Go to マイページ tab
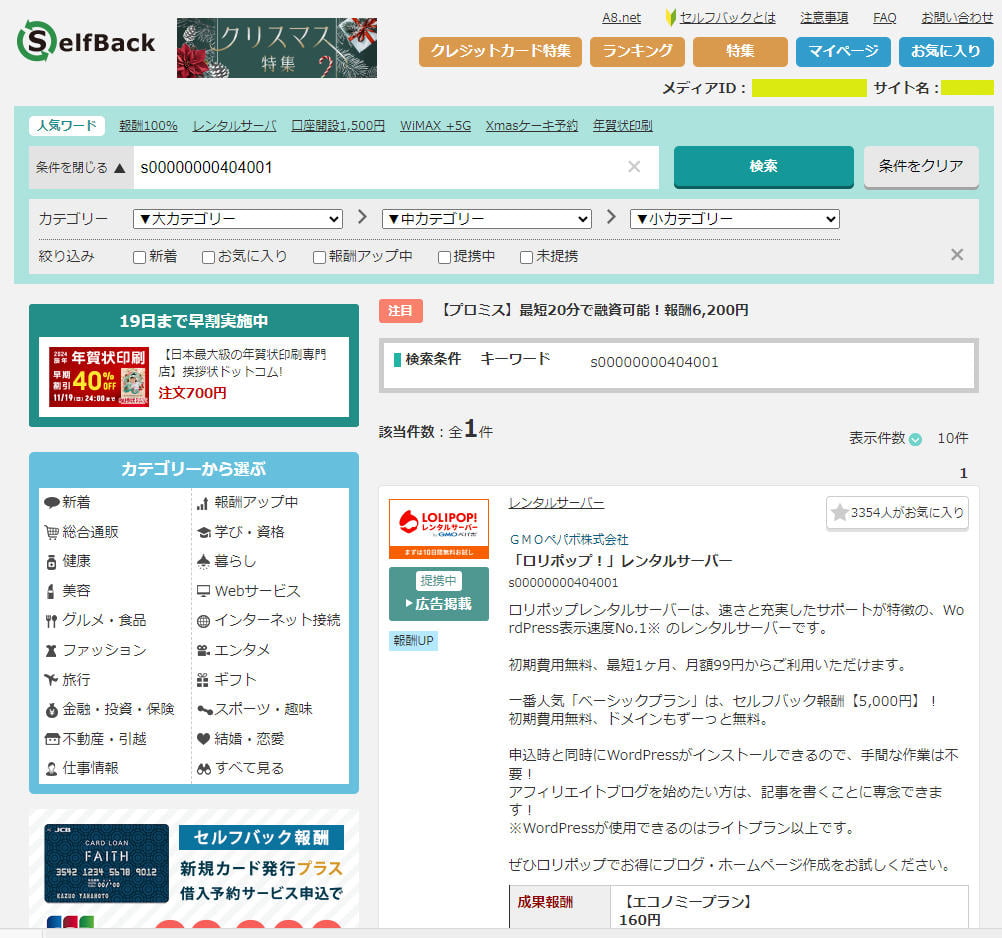Screen dimensions: 1002x938 point(842,51)
